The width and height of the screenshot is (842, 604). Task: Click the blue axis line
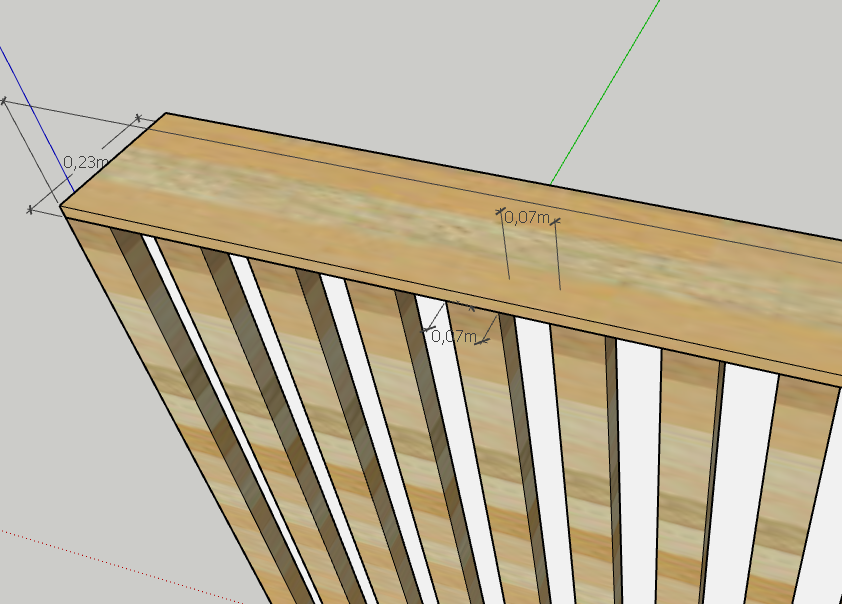tap(37, 119)
